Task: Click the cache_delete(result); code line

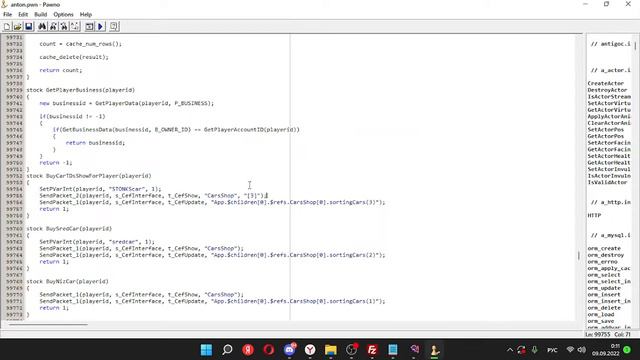Action: (x=74, y=57)
